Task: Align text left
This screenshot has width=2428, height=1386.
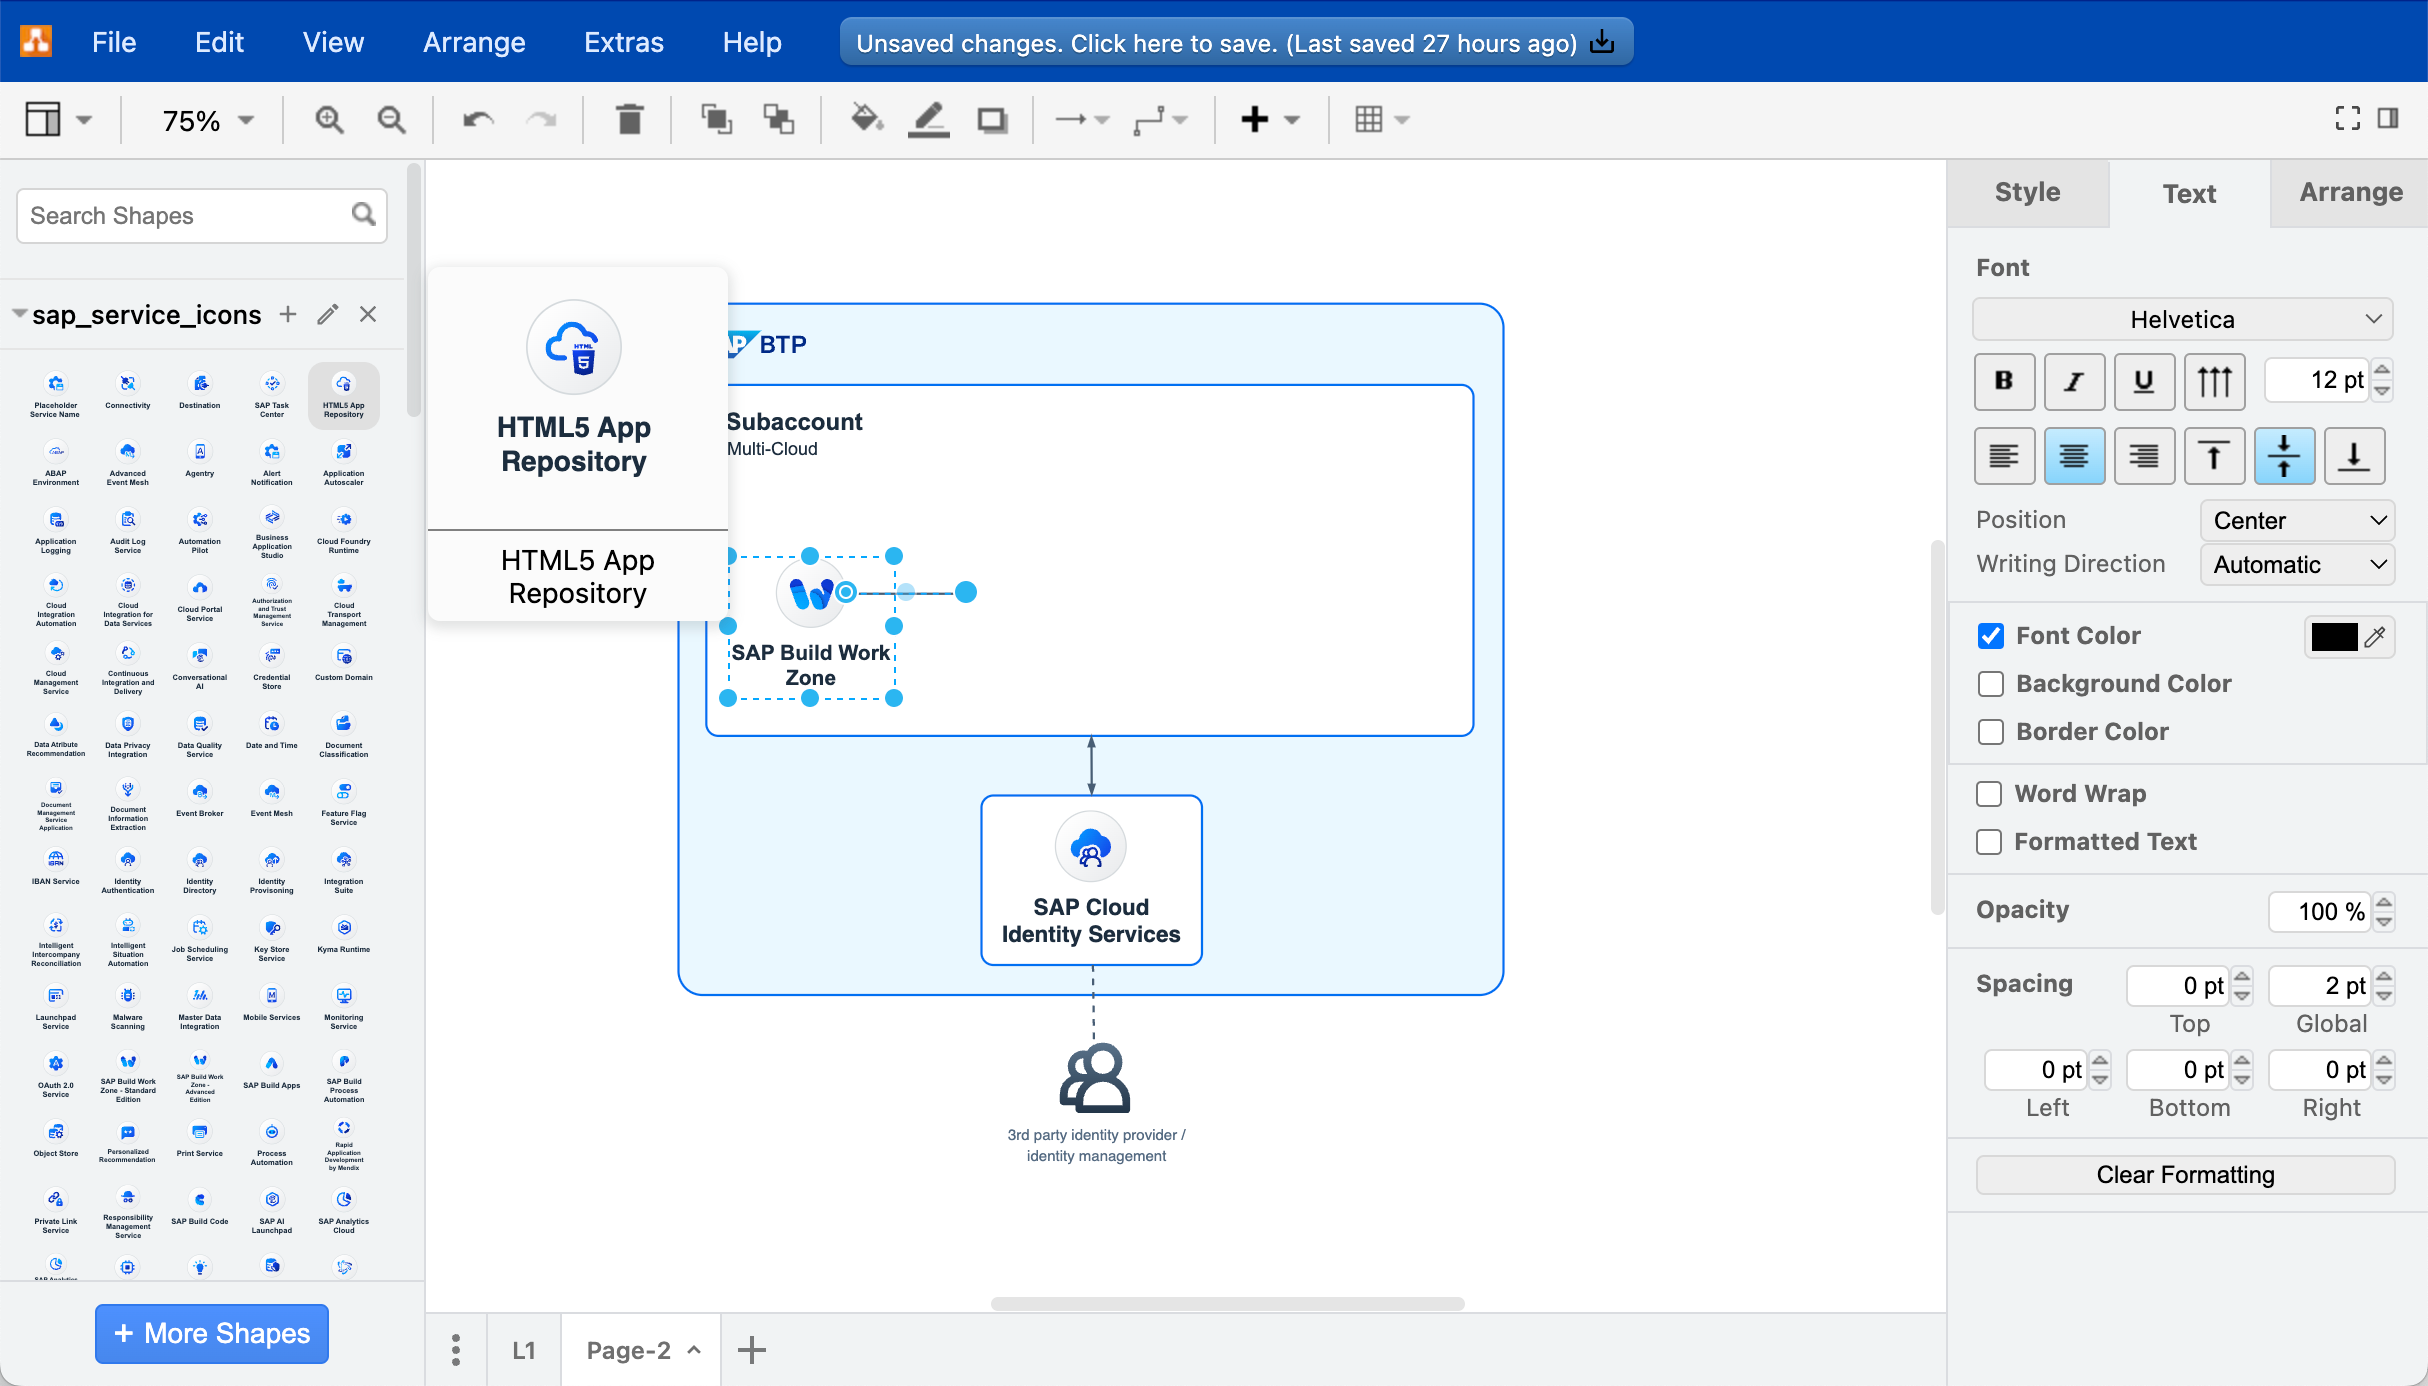Action: point(2004,456)
